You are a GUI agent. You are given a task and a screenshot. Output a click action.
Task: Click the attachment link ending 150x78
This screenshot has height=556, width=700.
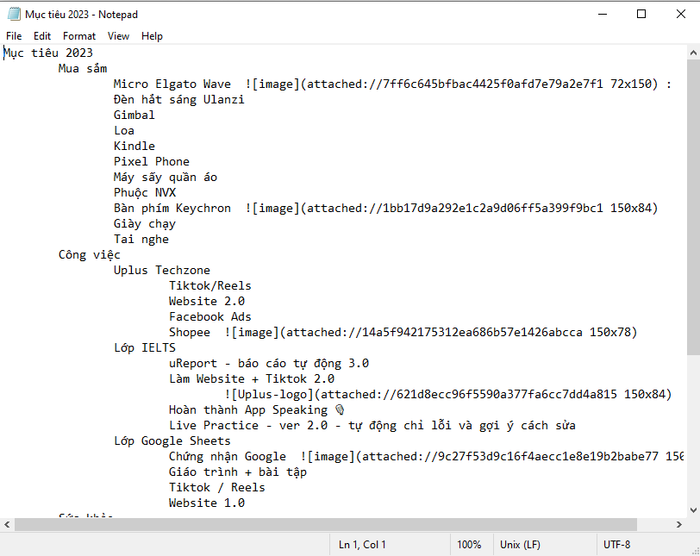(x=431, y=332)
